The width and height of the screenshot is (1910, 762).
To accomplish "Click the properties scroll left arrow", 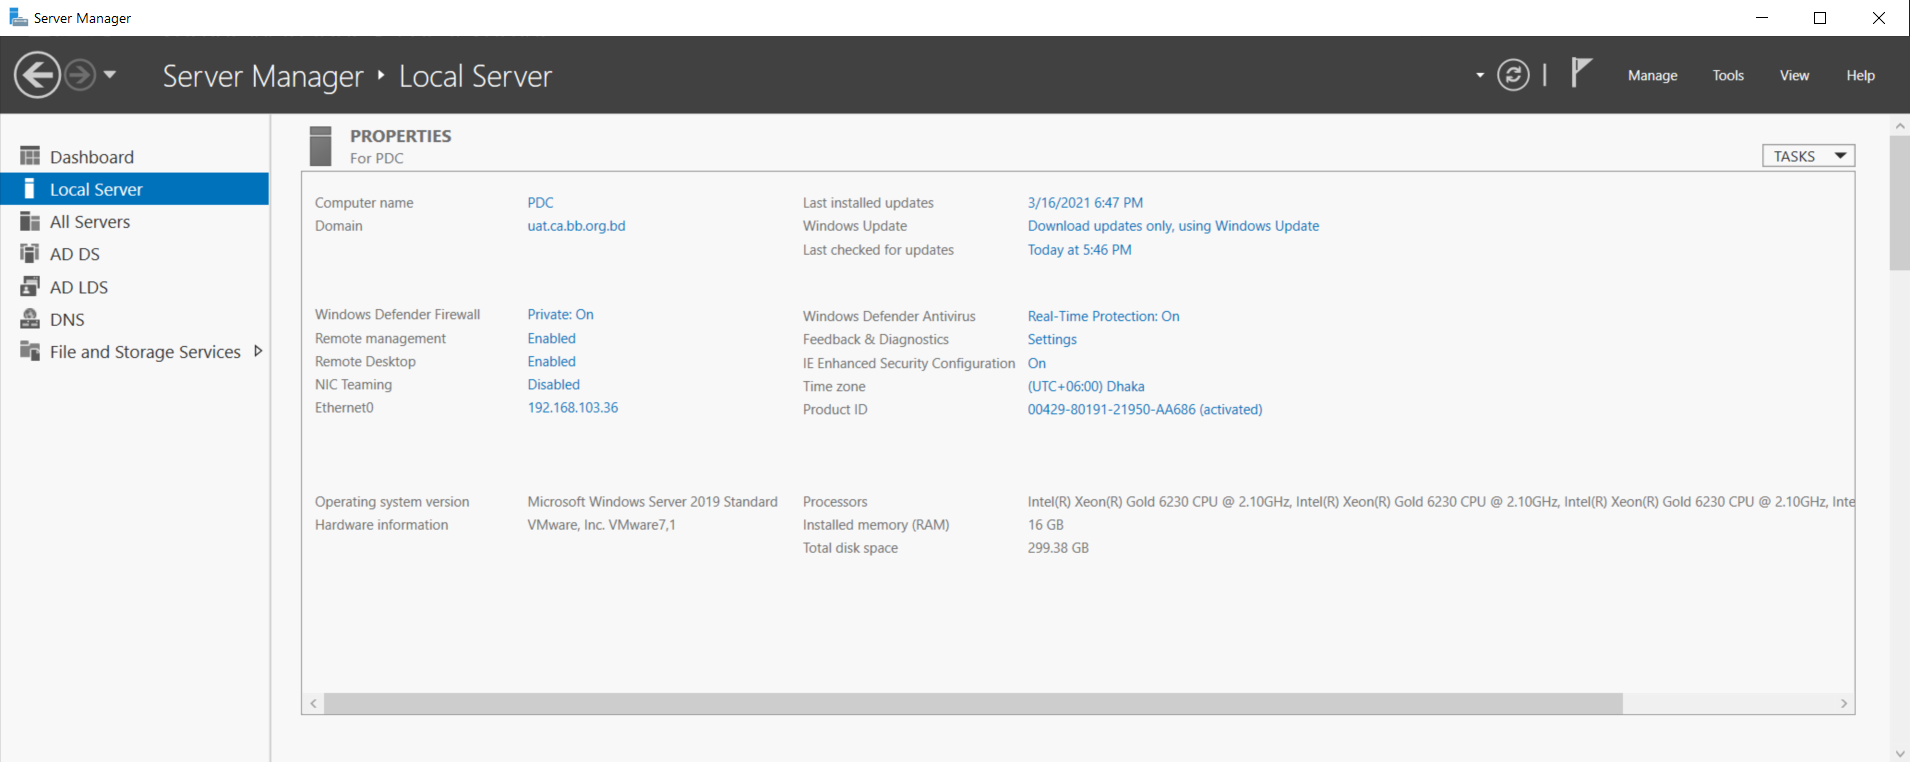I will pyautogui.click(x=313, y=704).
